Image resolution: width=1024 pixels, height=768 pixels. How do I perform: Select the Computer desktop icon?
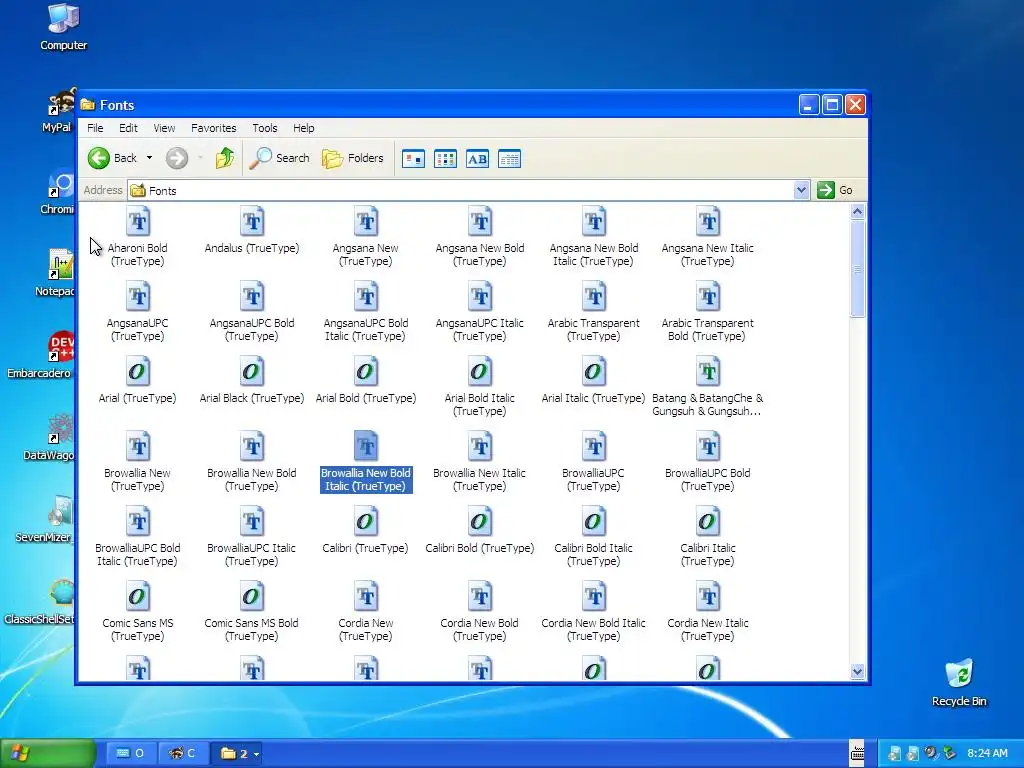pos(63,27)
